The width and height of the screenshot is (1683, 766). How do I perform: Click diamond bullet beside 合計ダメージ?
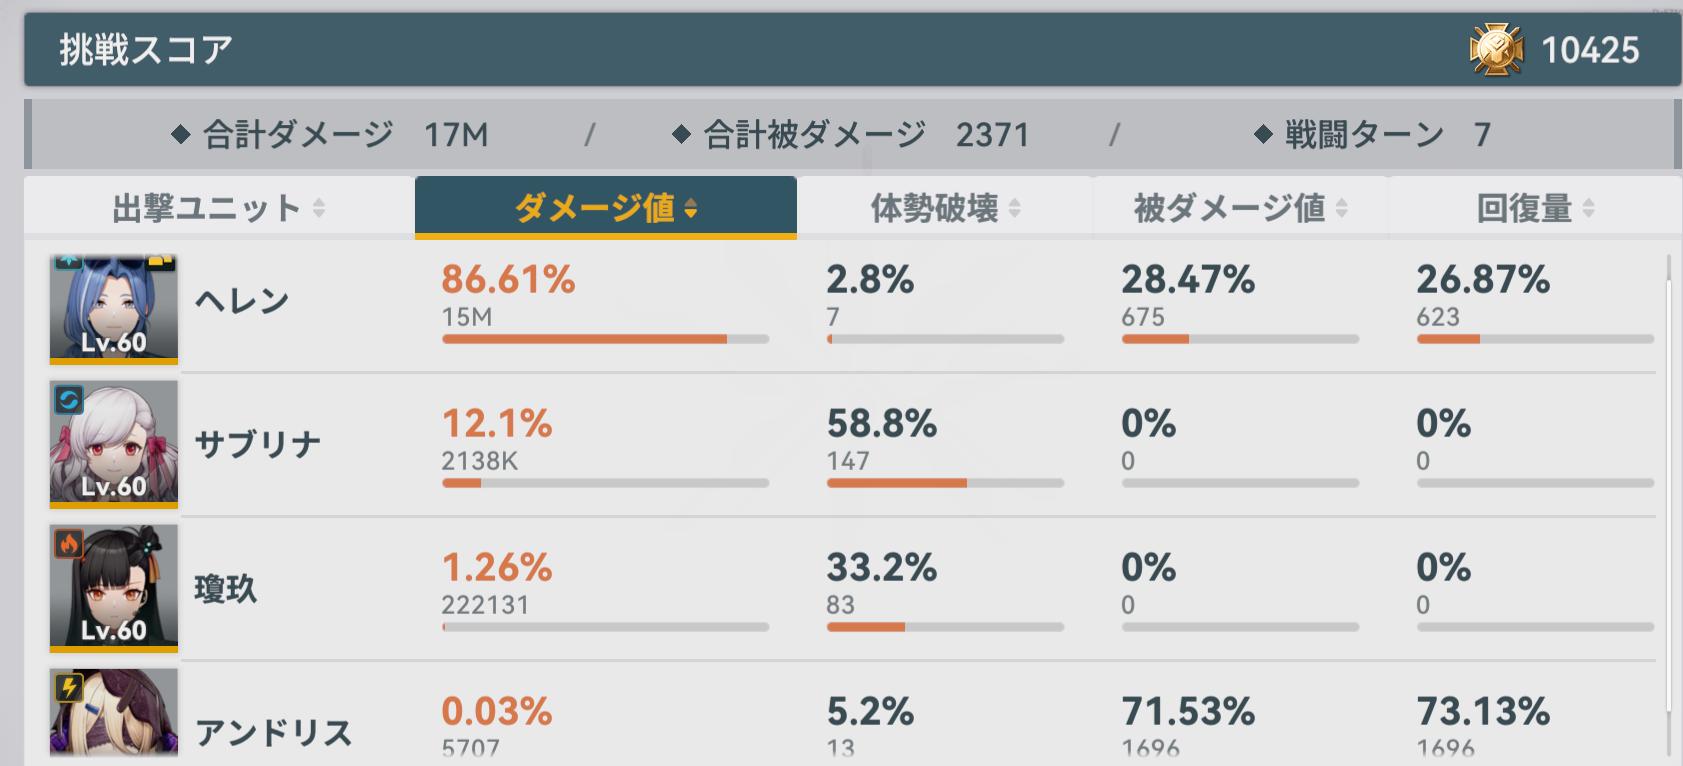pyautogui.click(x=180, y=134)
